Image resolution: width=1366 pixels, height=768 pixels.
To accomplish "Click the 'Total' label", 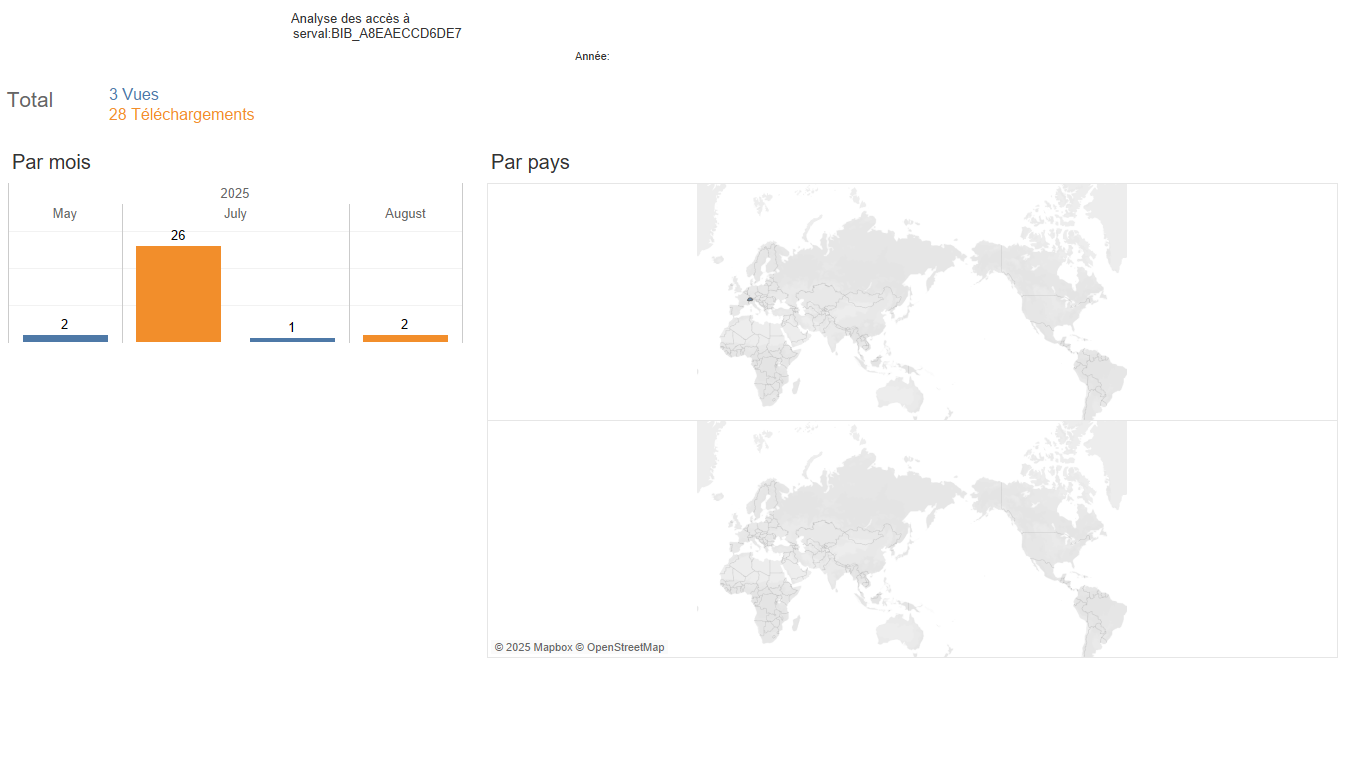I will [30, 100].
